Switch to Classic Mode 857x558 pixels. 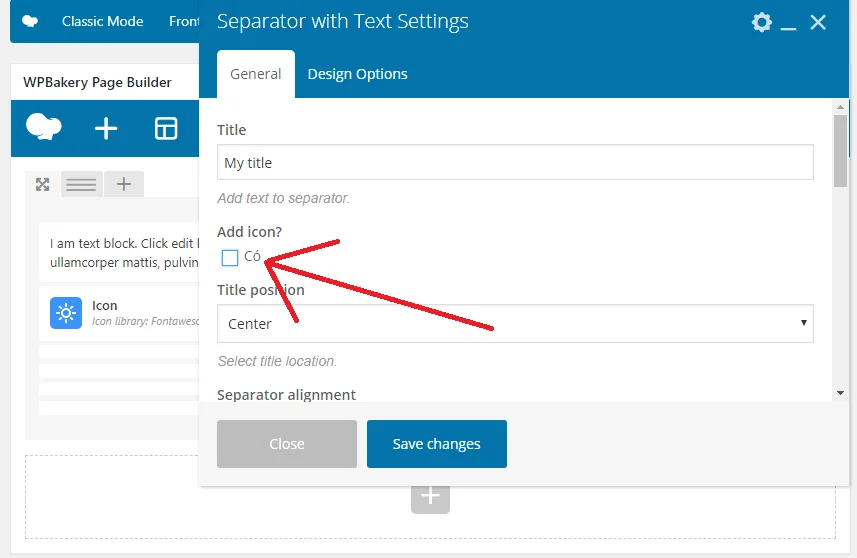(102, 21)
